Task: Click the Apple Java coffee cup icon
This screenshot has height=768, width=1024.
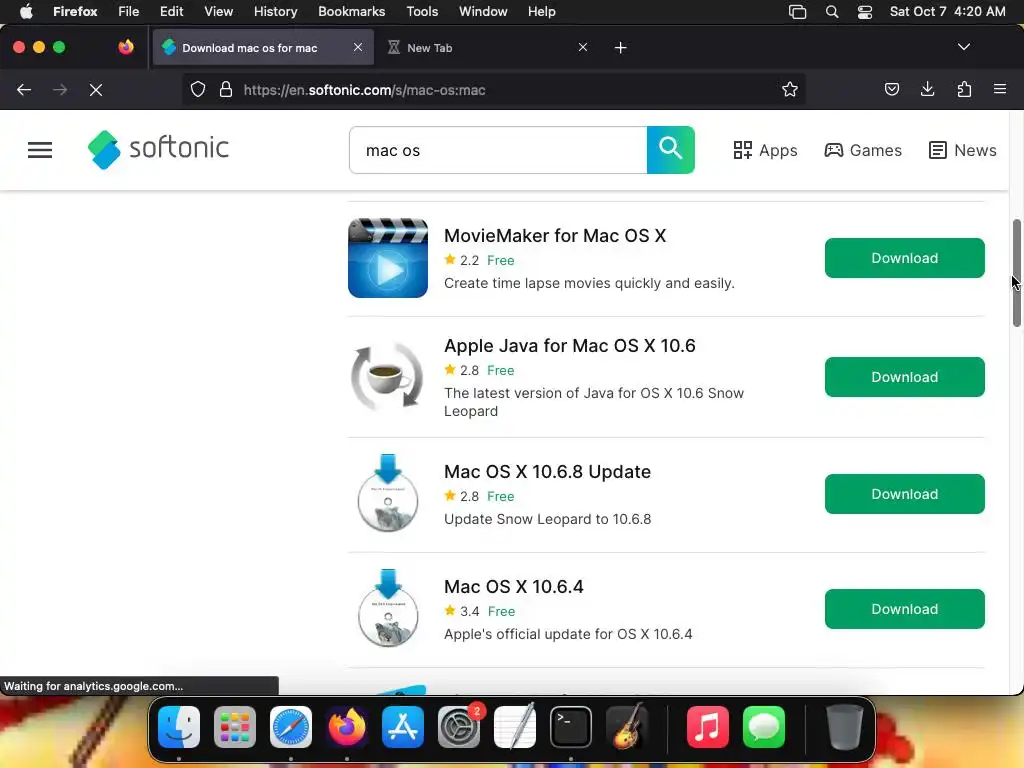Action: tap(387, 377)
